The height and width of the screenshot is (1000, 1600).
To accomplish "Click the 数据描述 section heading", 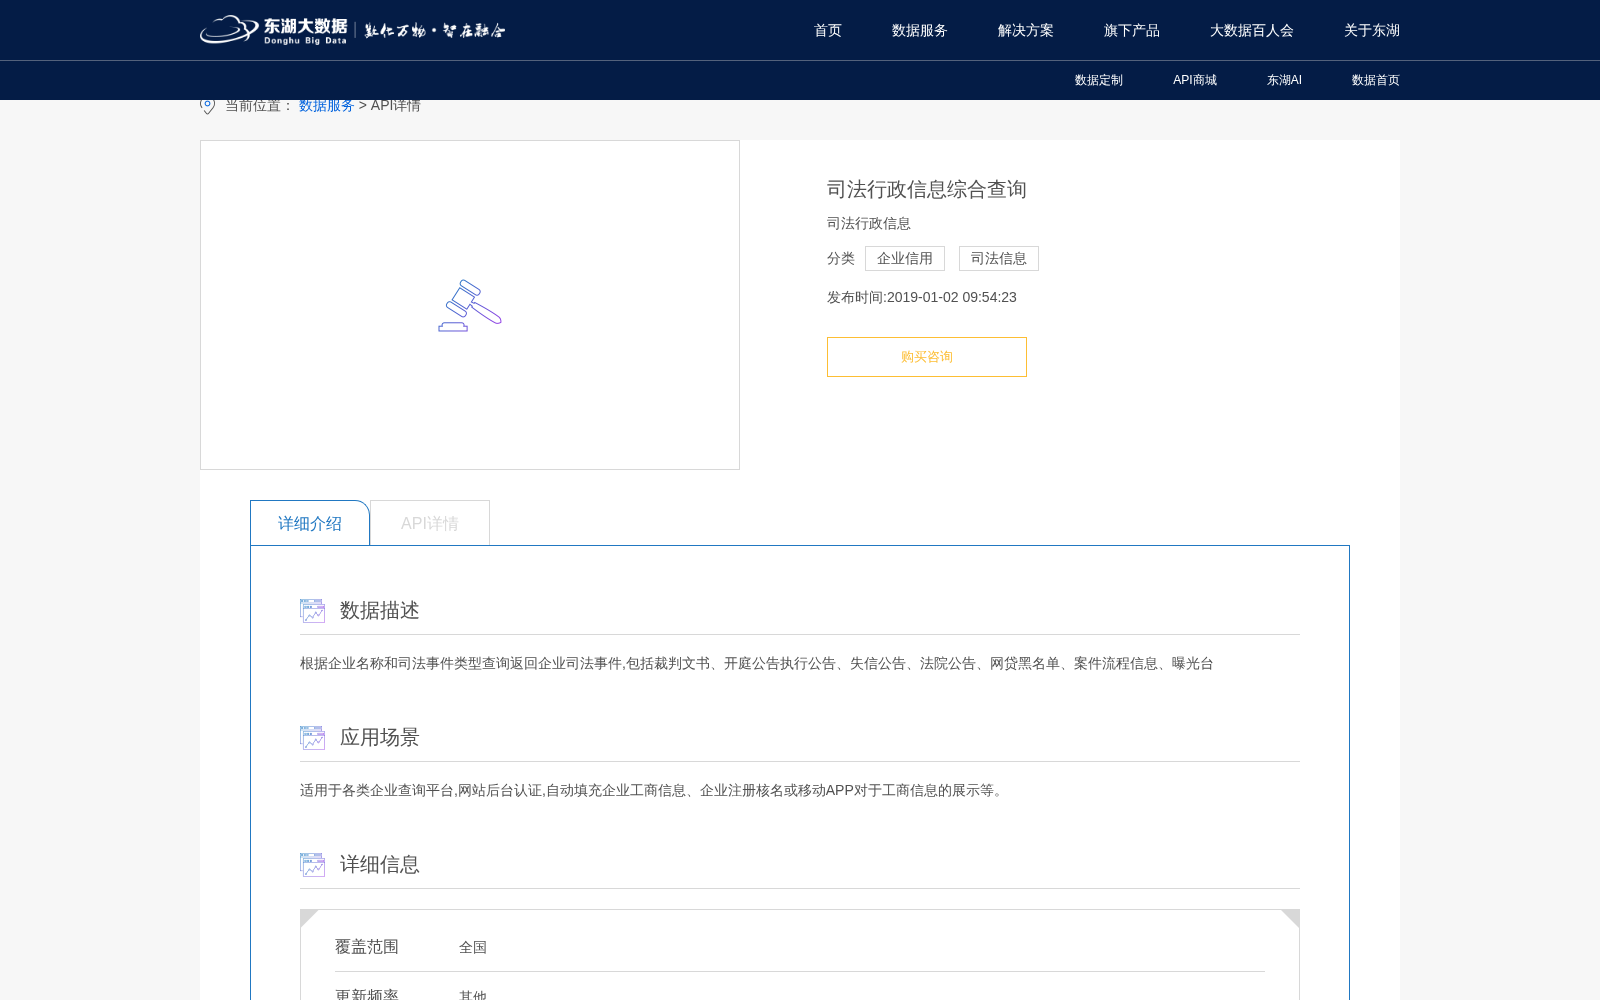I will tap(380, 611).
